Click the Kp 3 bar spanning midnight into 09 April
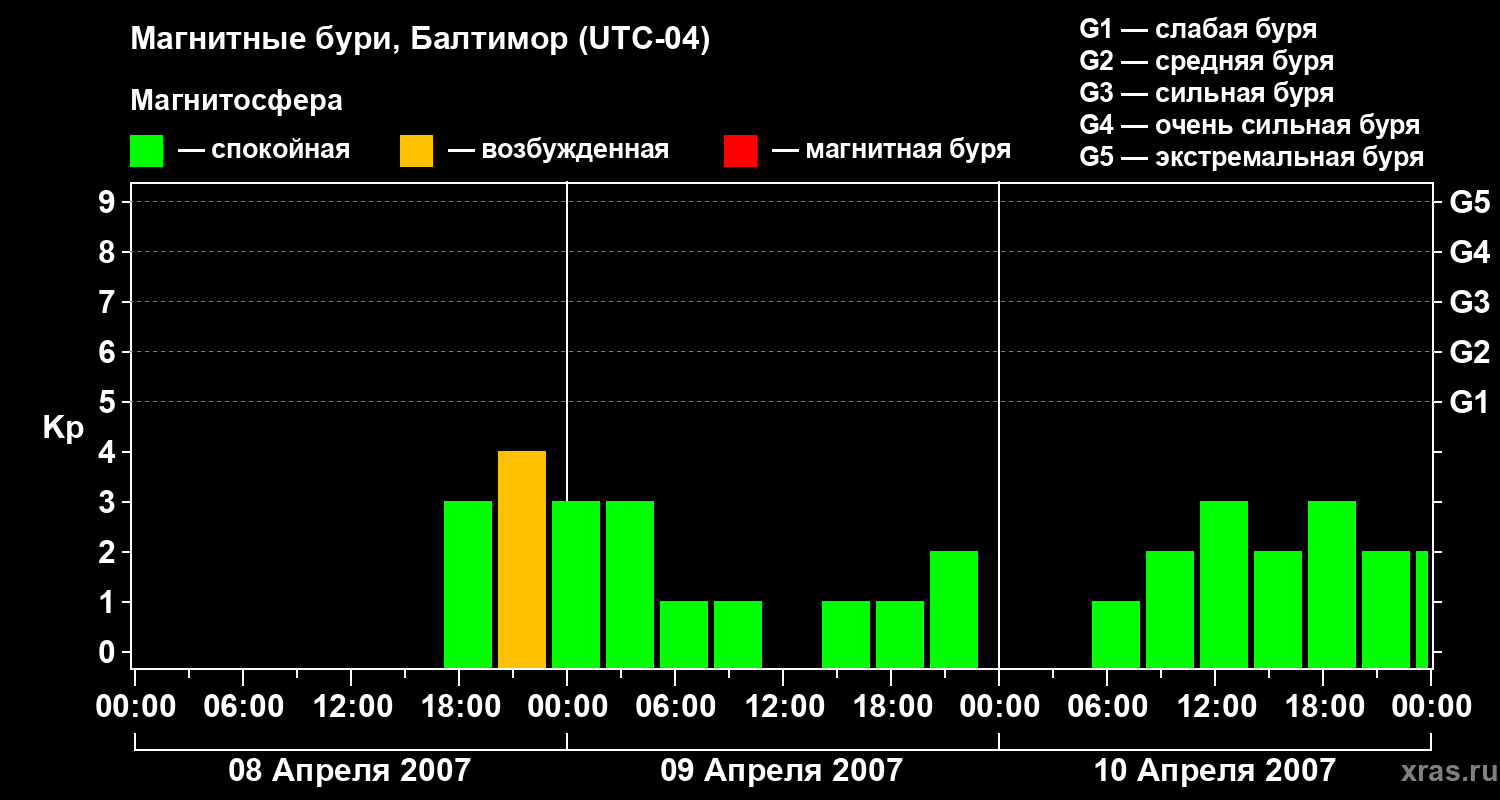Viewport: 1500px width, 800px height. [576, 584]
